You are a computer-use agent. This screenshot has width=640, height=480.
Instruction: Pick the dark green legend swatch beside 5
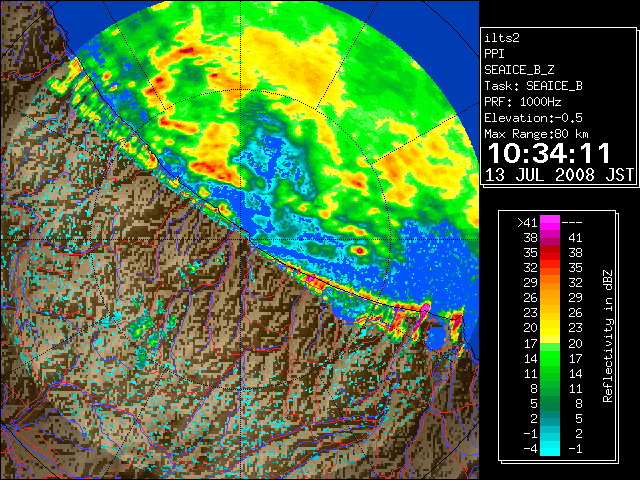[550, 403]
